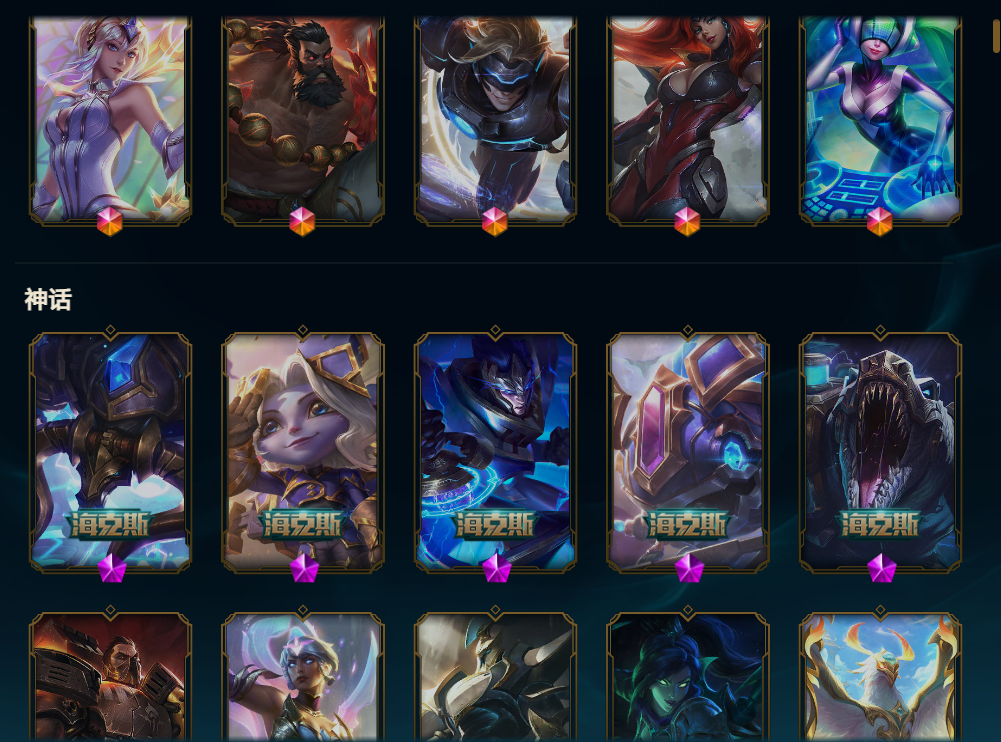
Task: Click purple gem under first Hextech card
Action: pos(112,568)
